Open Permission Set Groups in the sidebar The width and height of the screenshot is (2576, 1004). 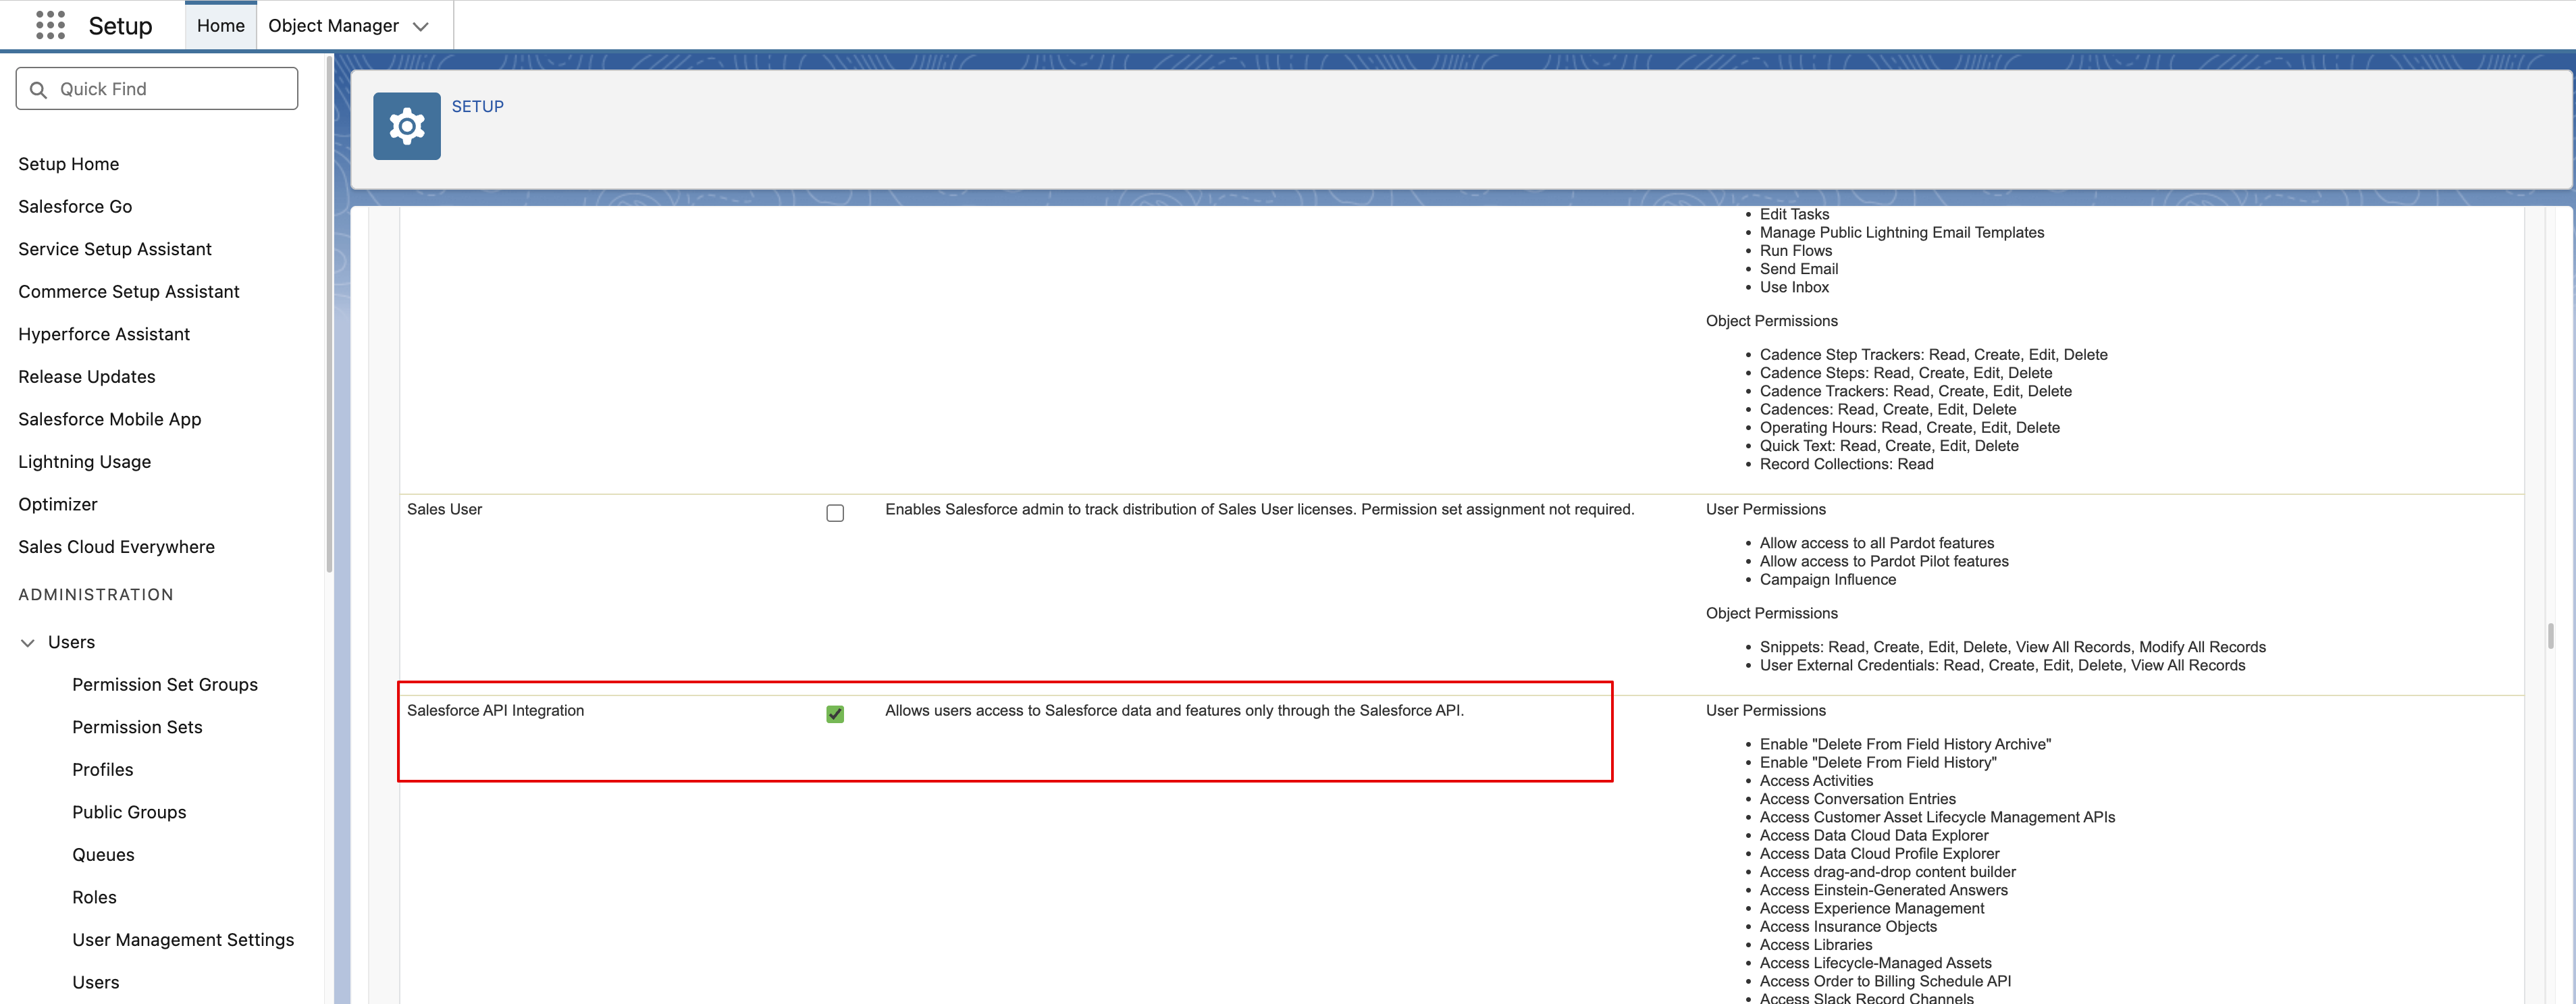165,684
